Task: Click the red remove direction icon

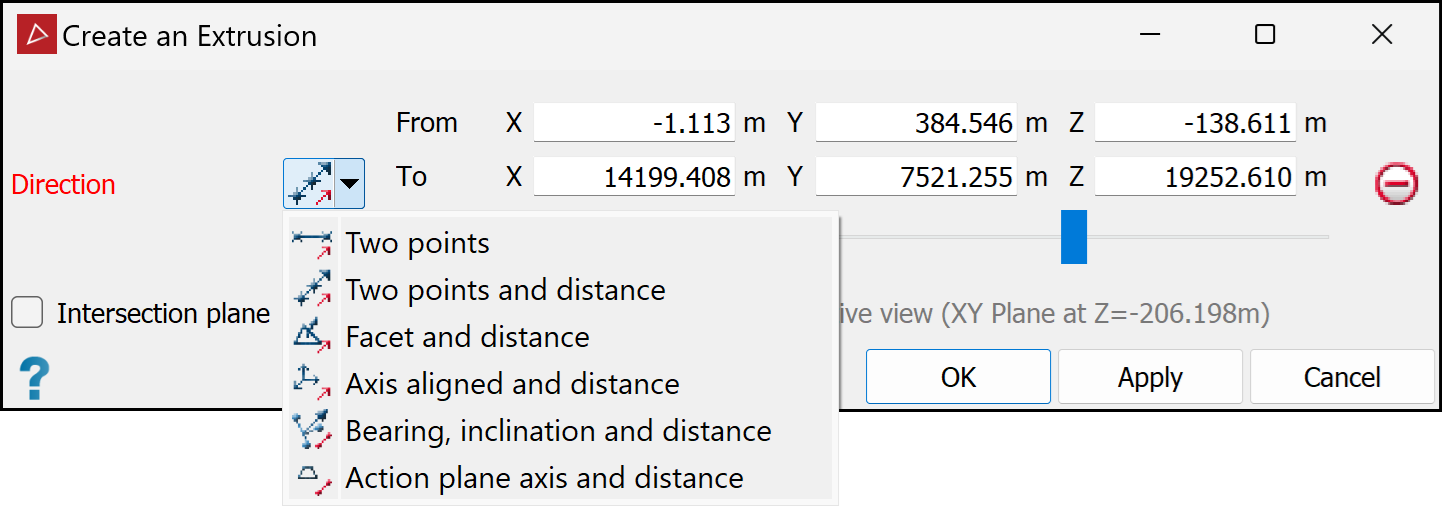Action: coord(1396,184)
